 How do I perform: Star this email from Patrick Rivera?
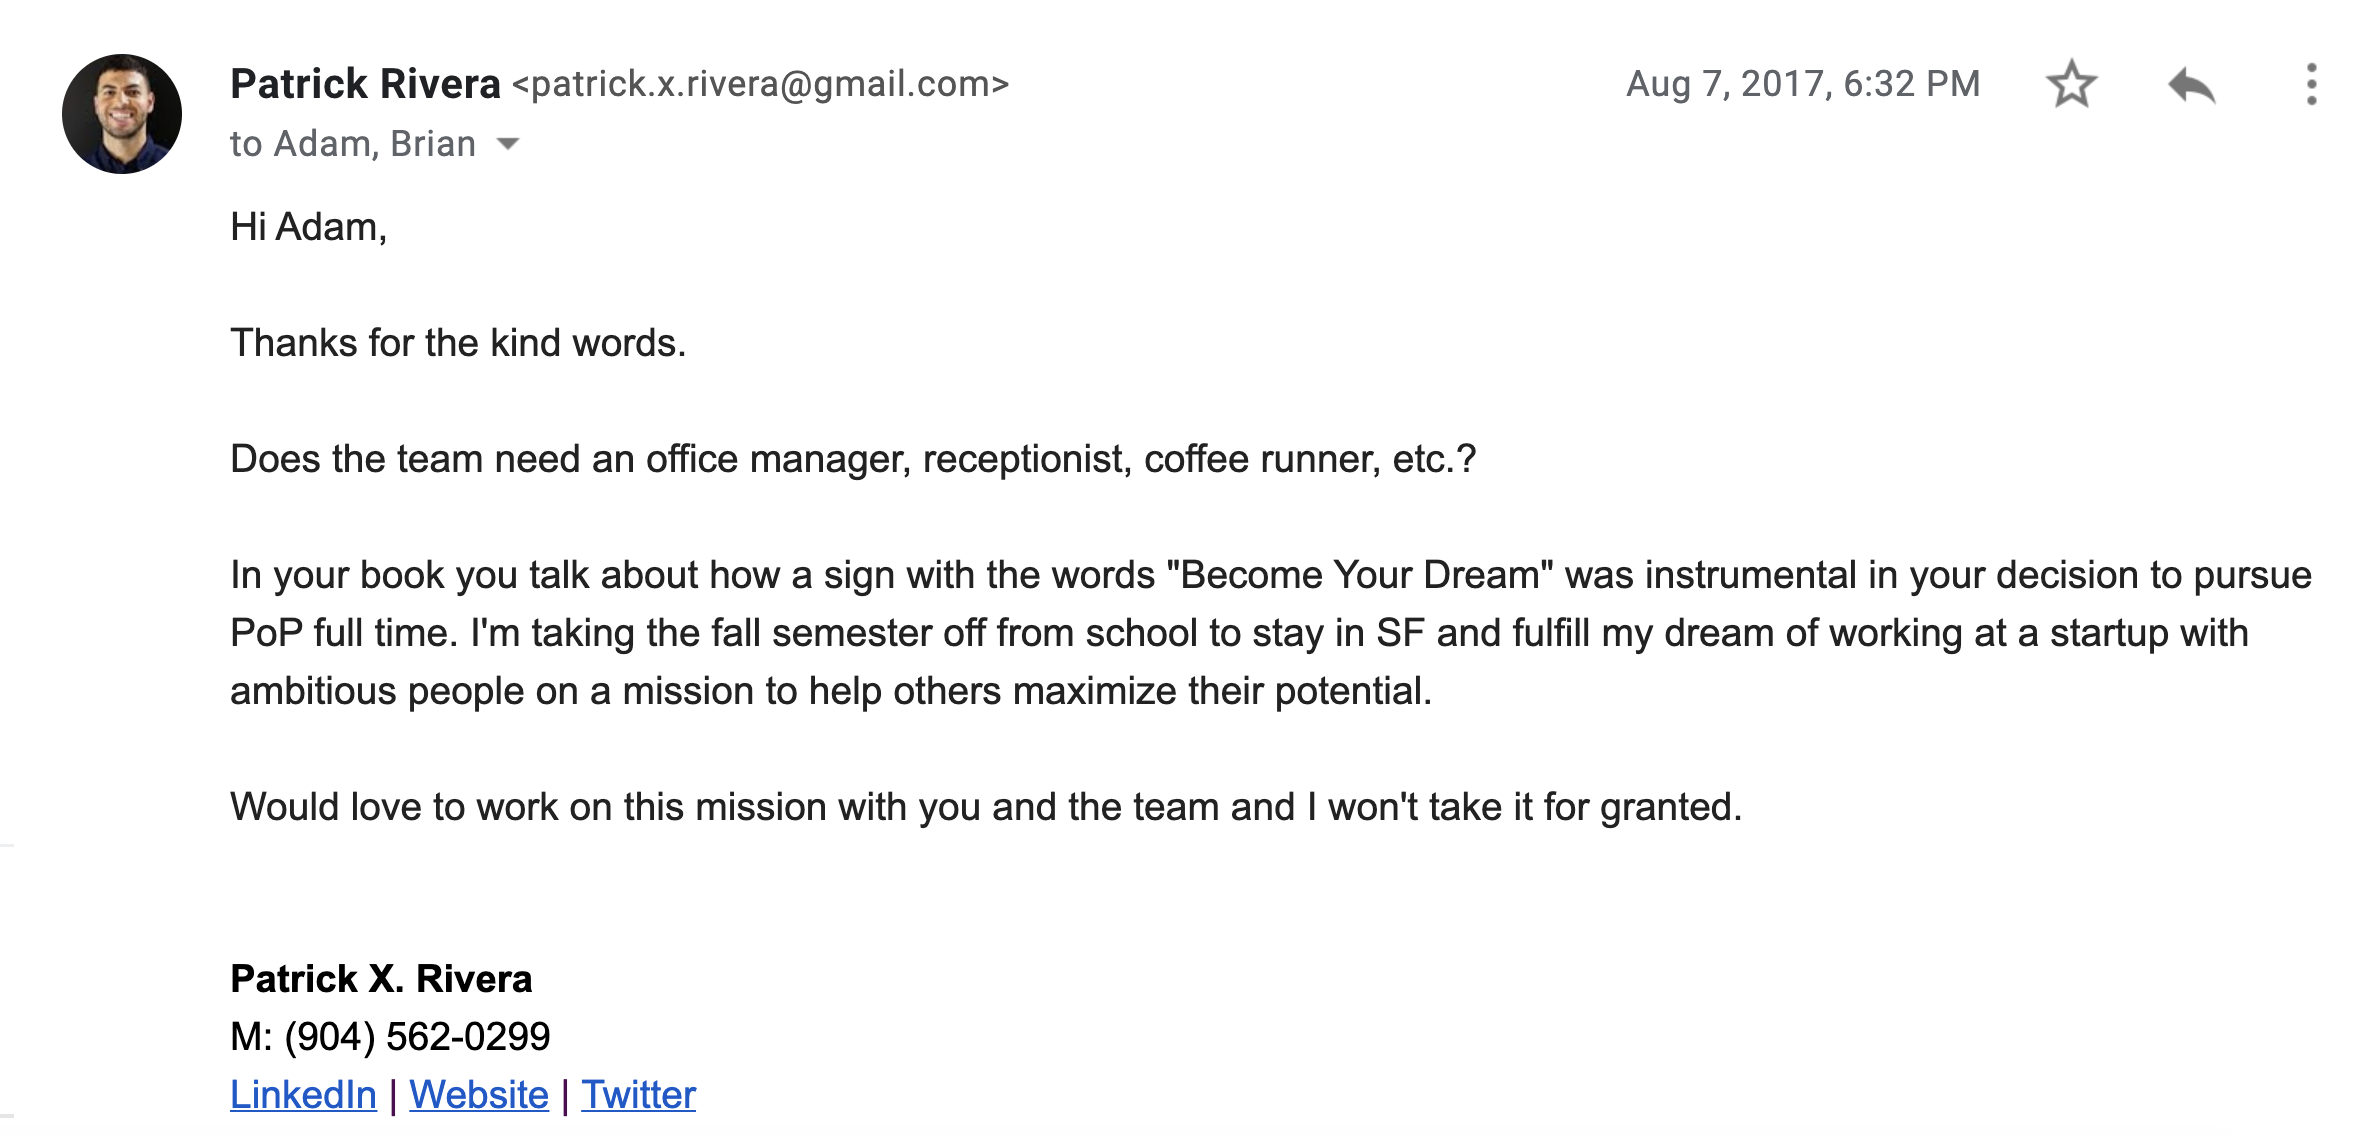tap(2071, 84)
